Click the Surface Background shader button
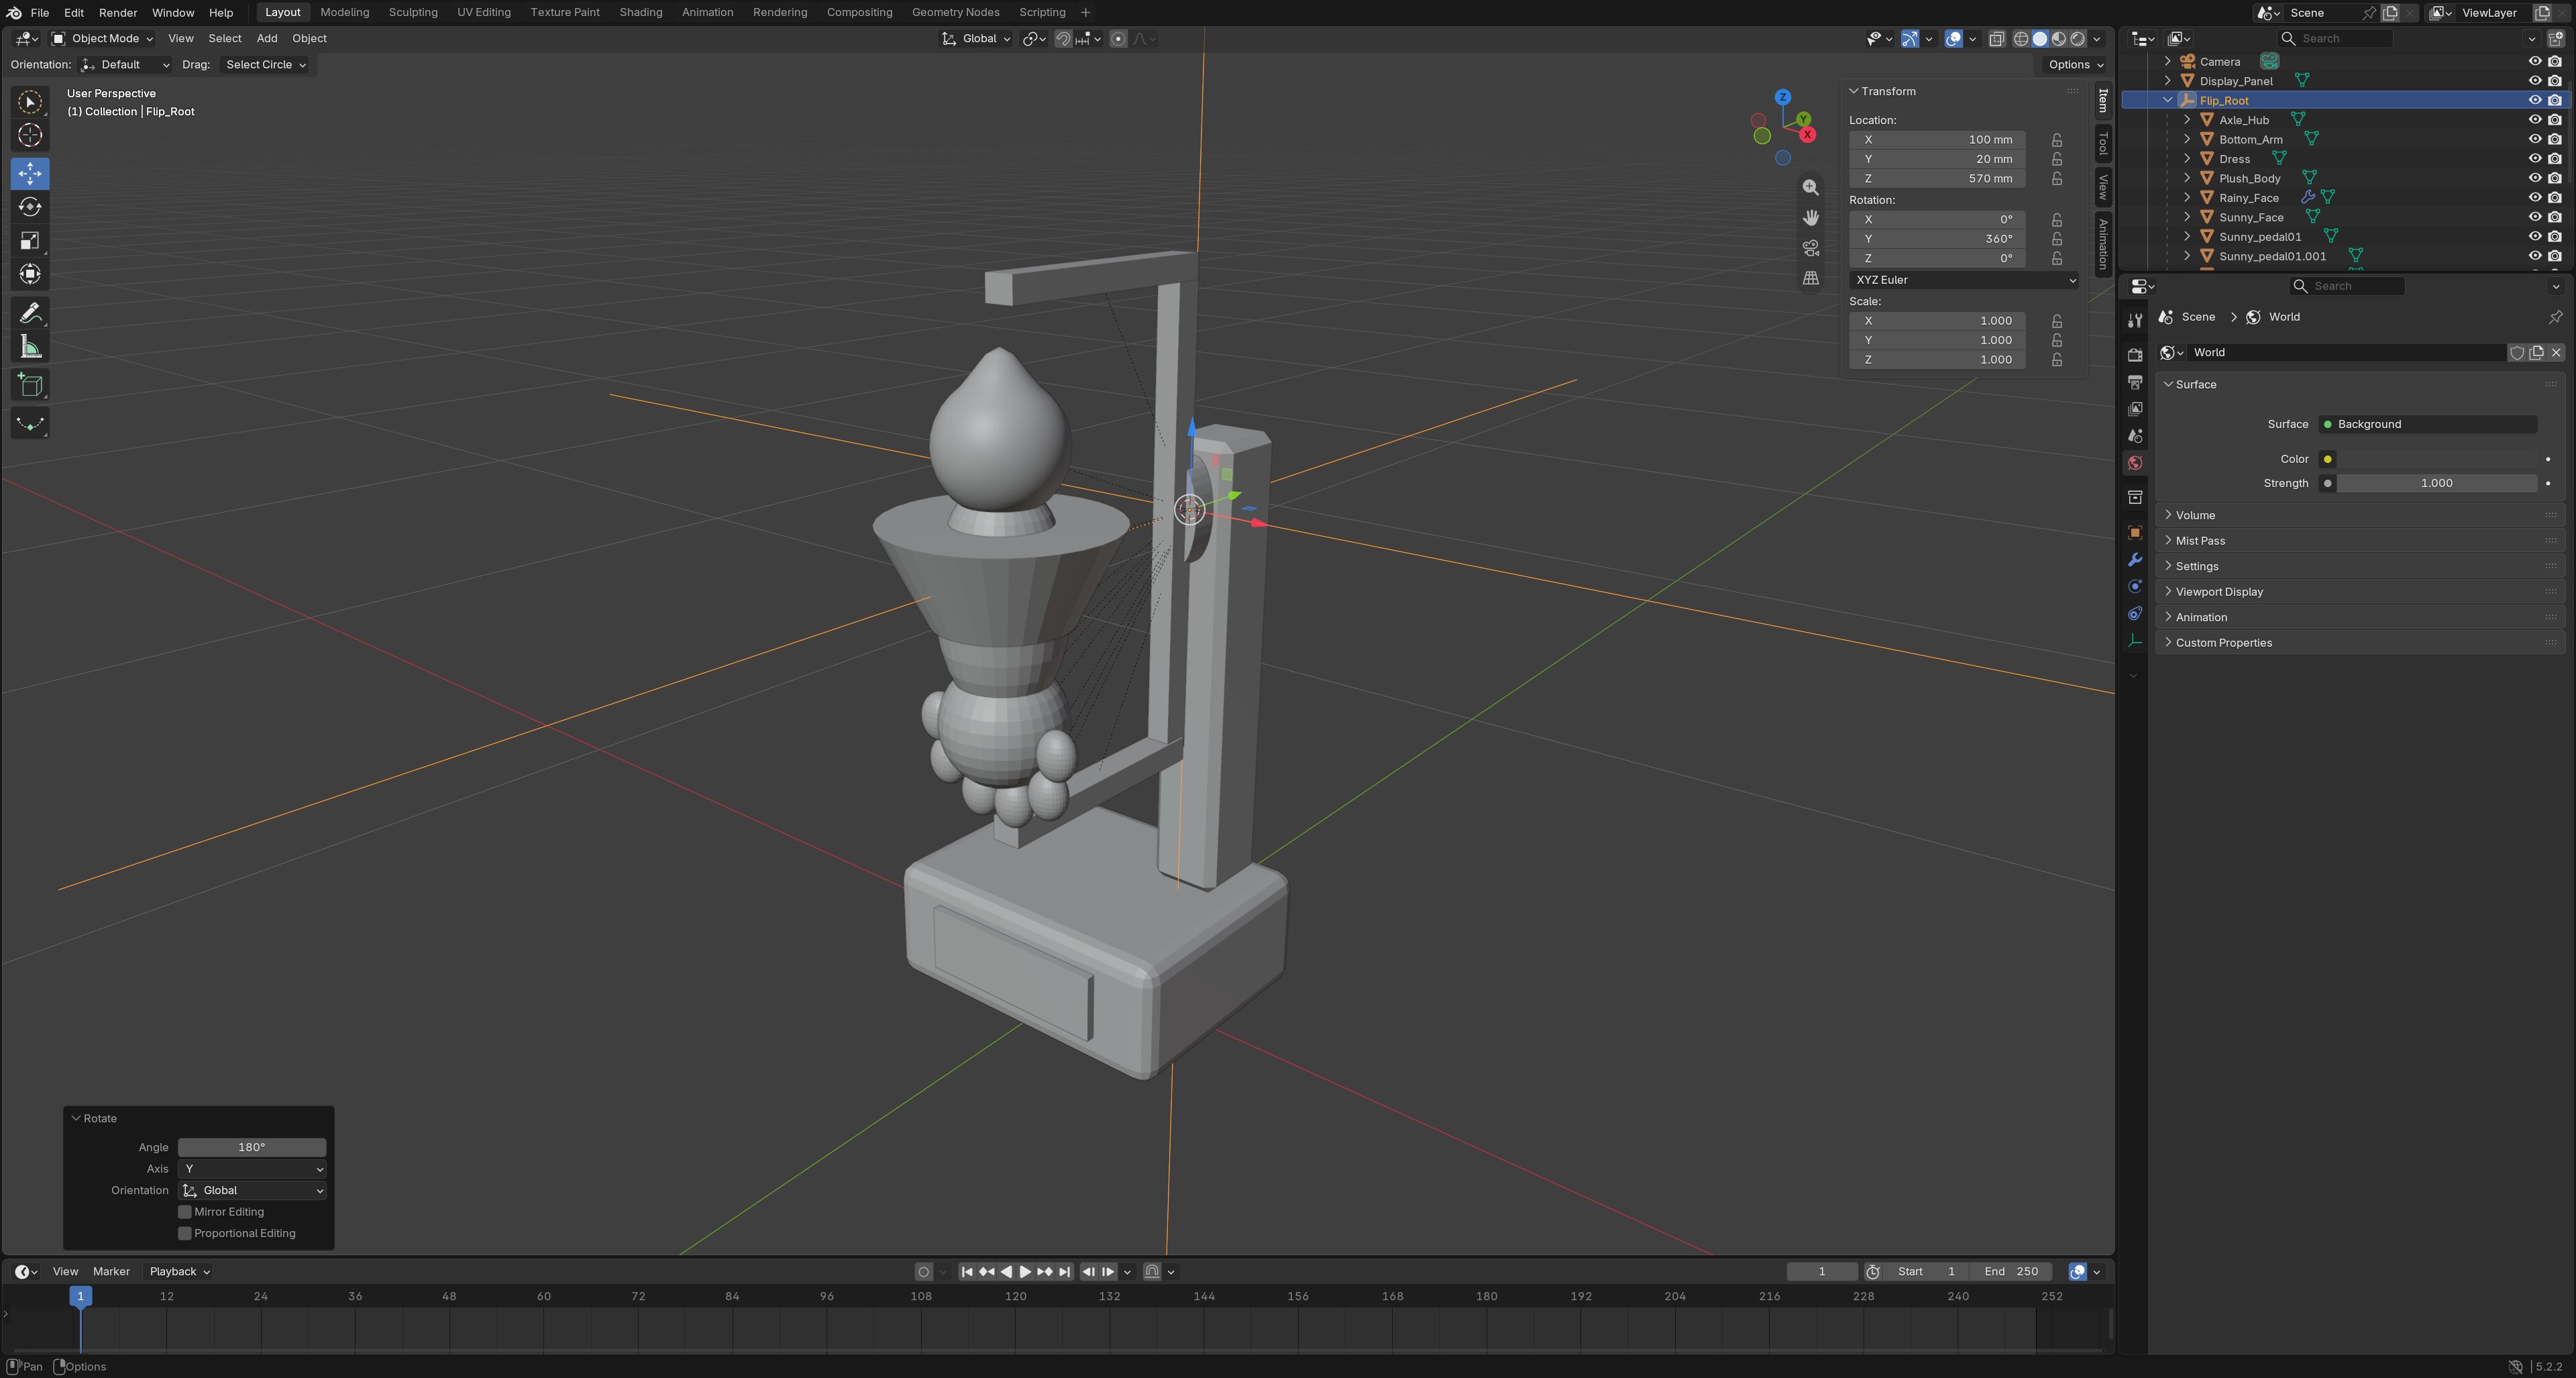This screenshot has height=1378, width=2576. click(x=2427, y=424)
